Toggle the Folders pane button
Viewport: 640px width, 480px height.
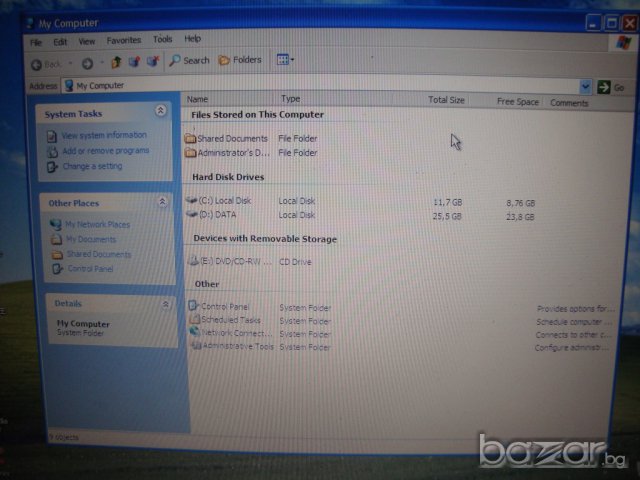tap(240, 60)
